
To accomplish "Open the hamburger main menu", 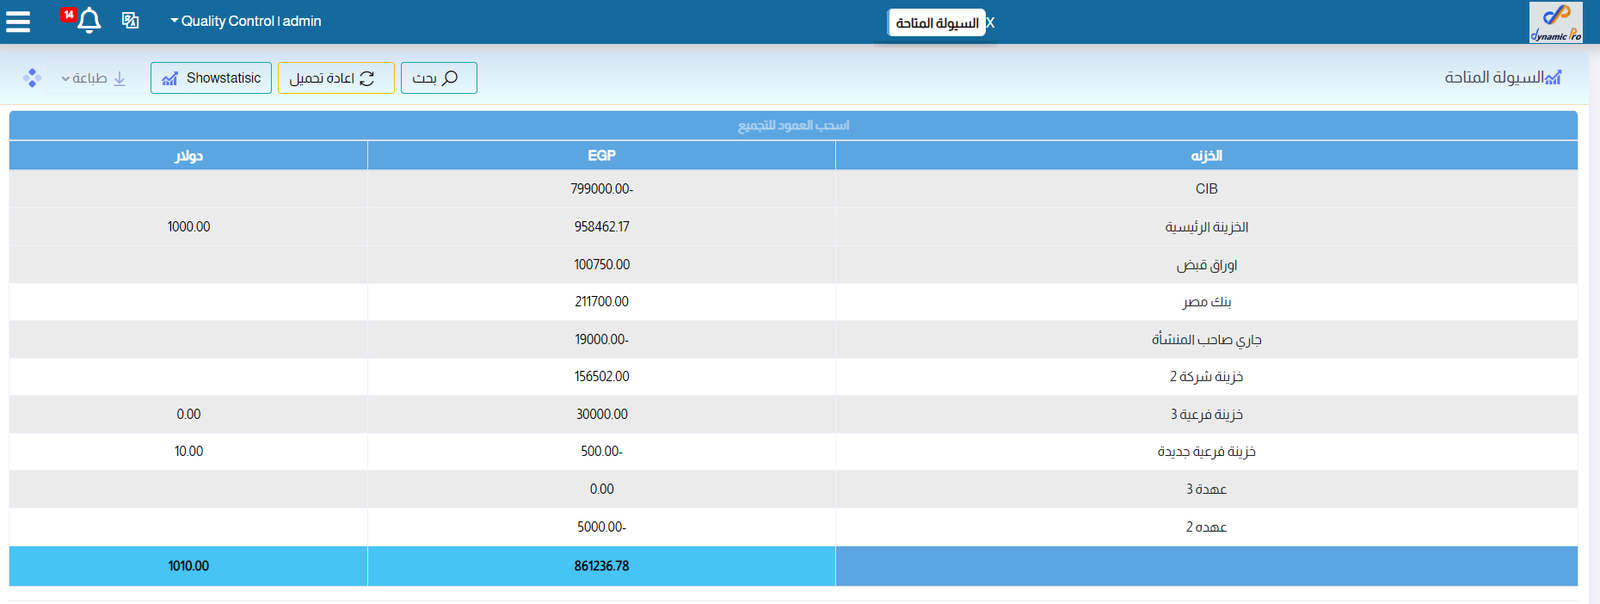I will click(18, 21).
